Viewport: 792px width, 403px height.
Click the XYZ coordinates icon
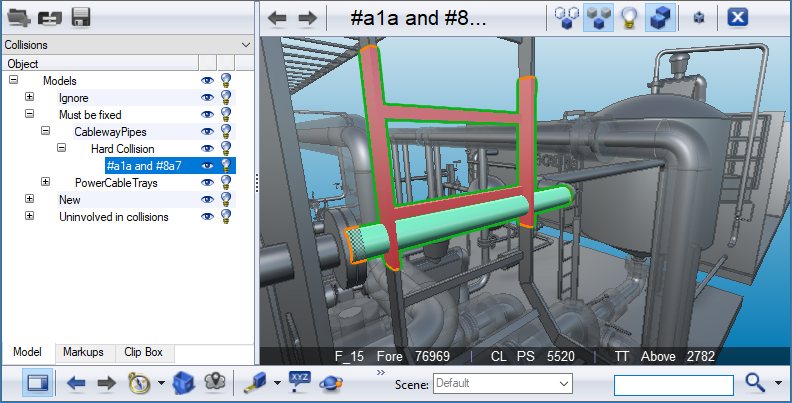(299, 381)
